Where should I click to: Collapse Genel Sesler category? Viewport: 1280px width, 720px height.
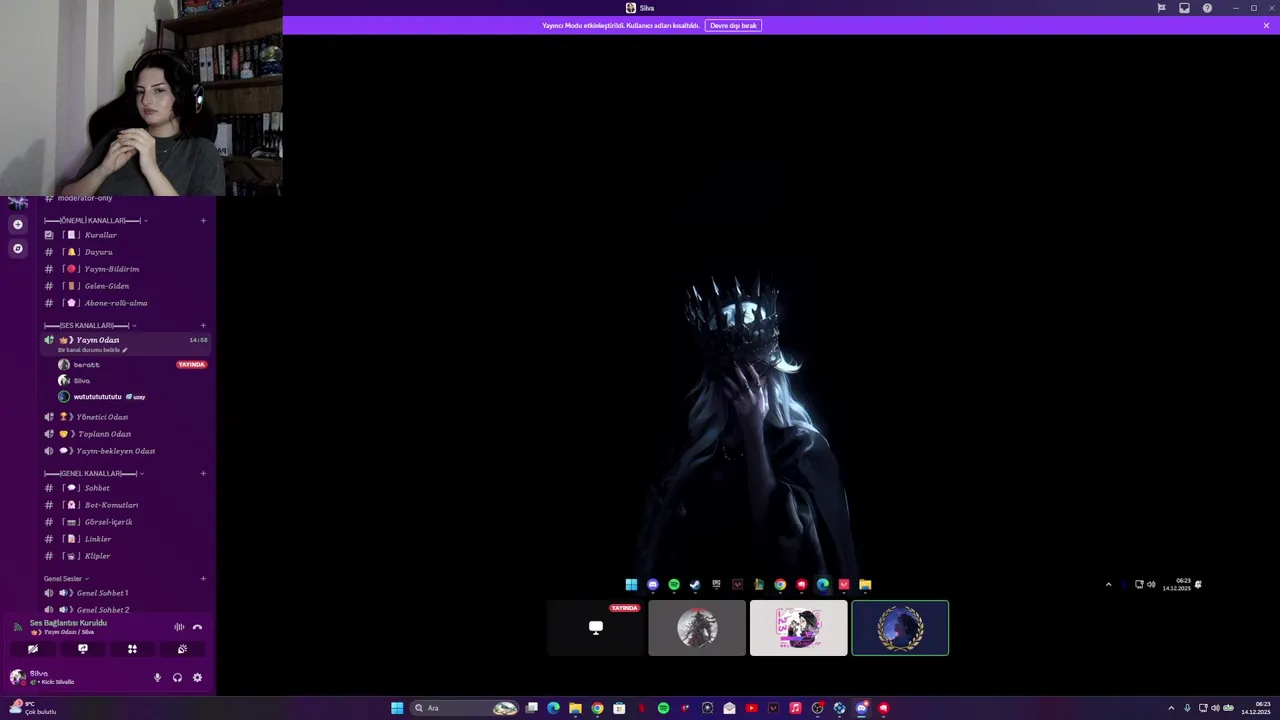(66, 578)
